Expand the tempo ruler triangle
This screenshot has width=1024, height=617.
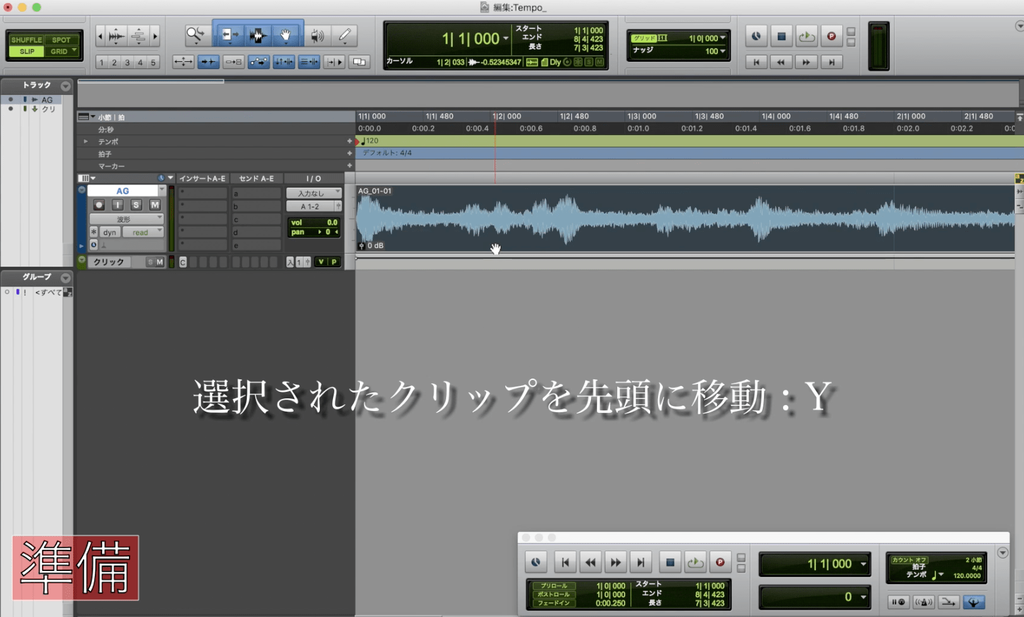[x=86, y=141]
